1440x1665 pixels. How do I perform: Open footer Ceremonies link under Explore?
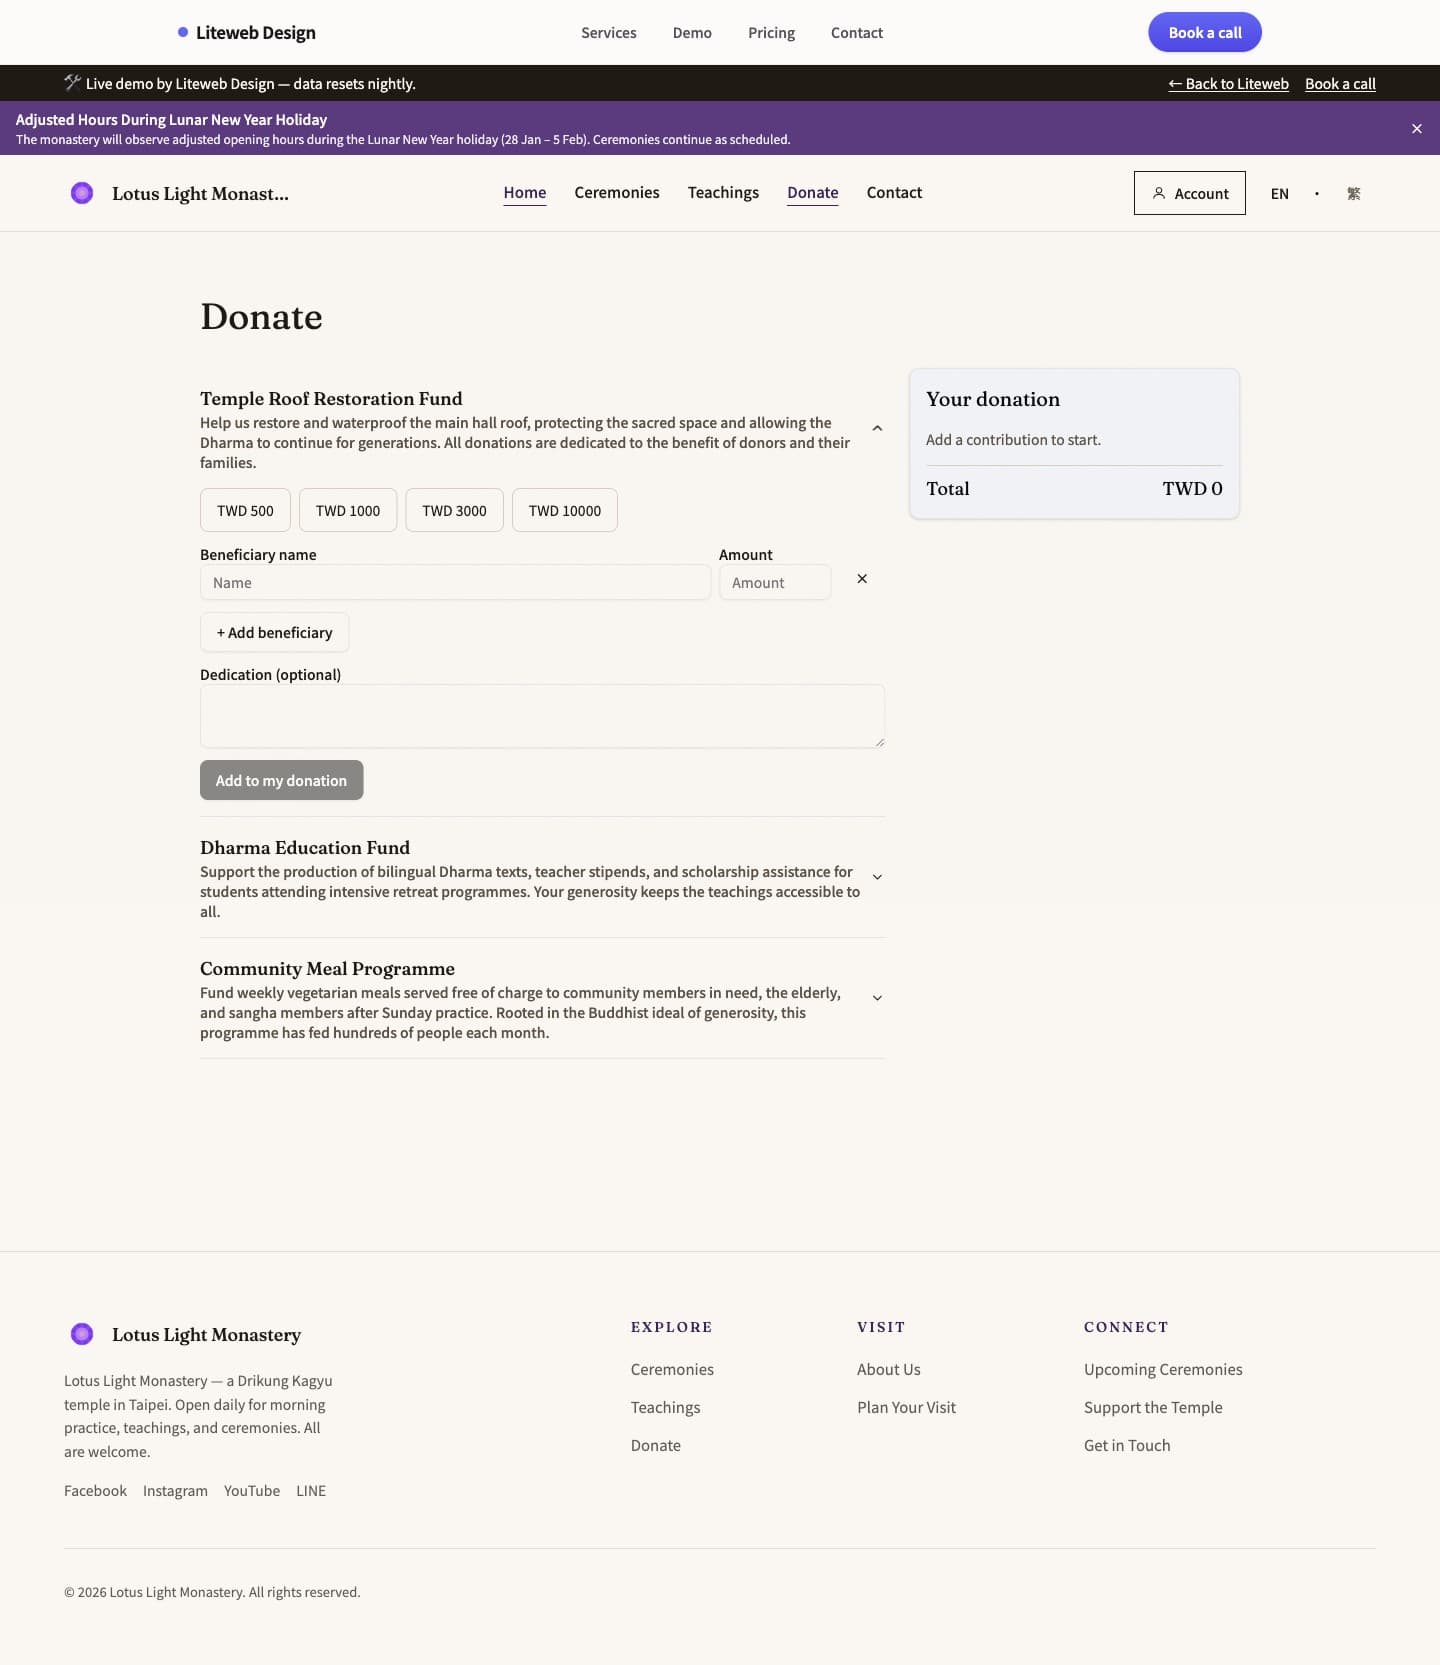coord(672,1369)
